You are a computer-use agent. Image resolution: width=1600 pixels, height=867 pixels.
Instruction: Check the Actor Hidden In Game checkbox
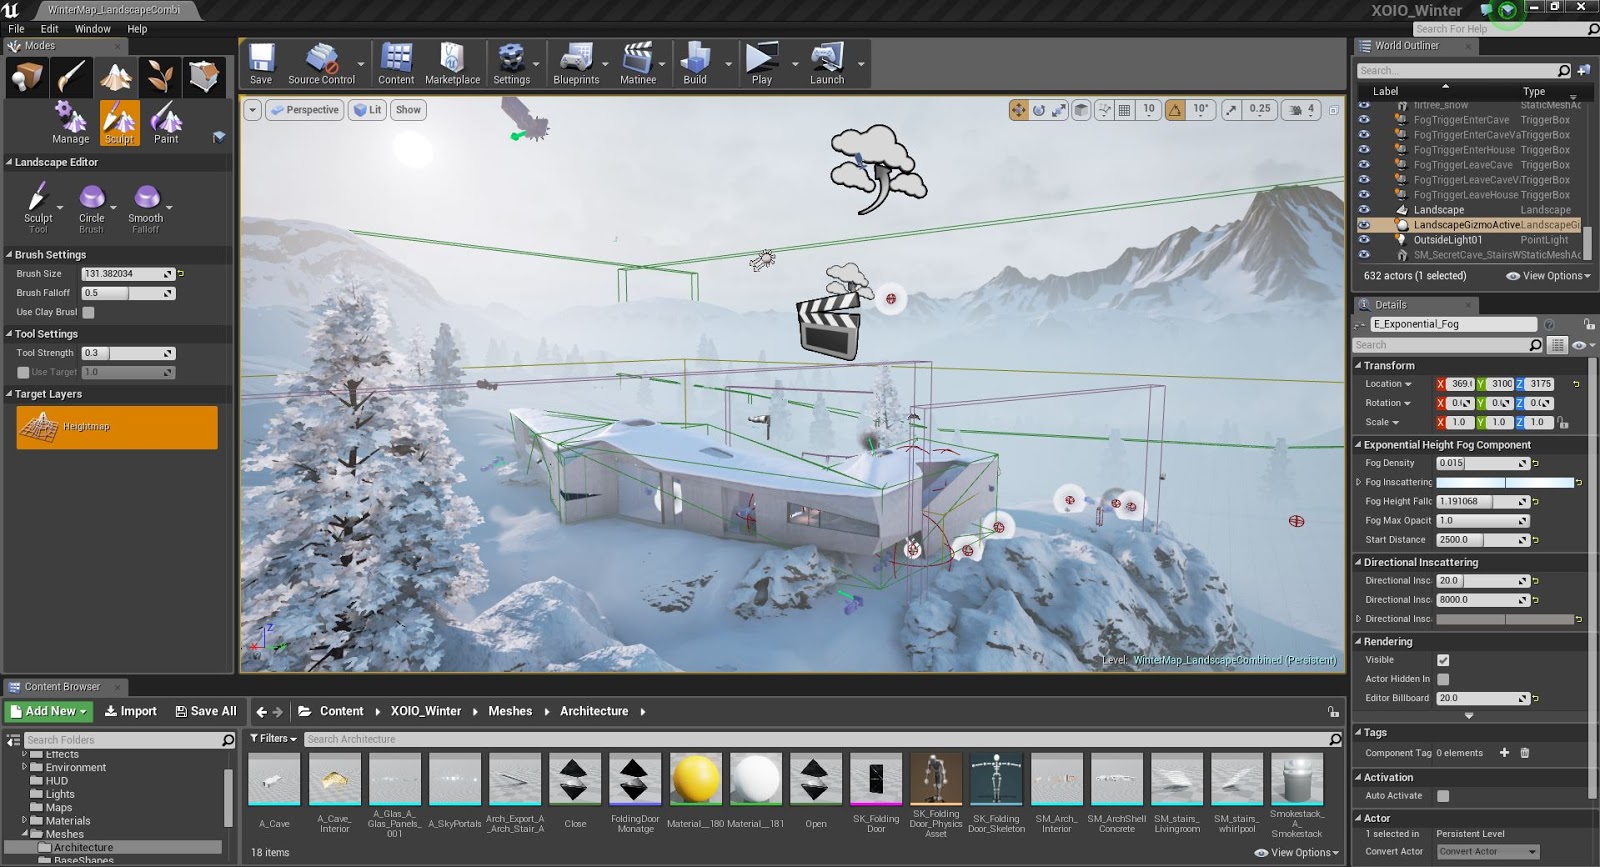coord(1443,679)
